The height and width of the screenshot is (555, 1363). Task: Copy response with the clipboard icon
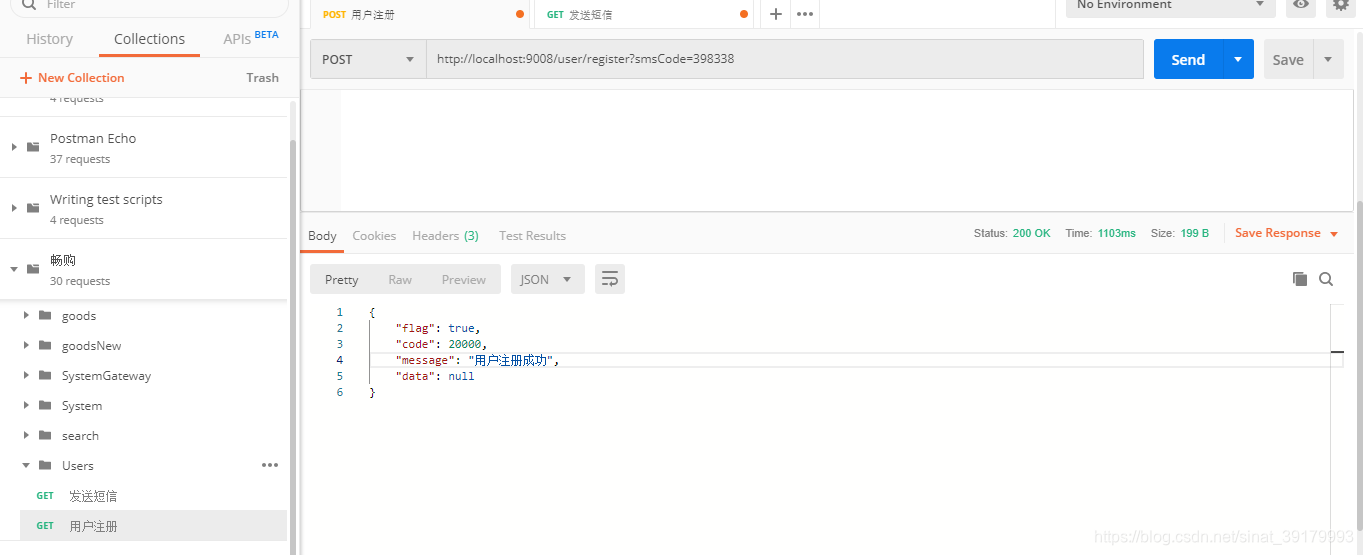coord(1300,280)
